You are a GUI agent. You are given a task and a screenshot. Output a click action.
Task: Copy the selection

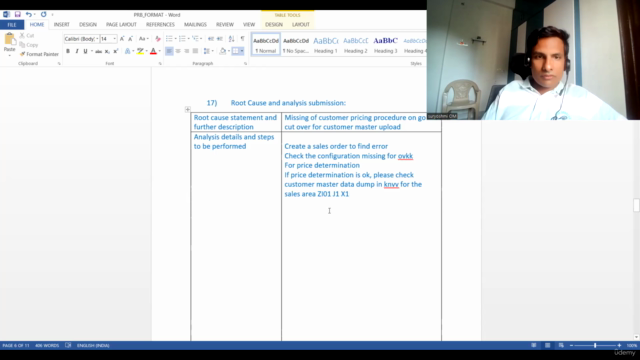point(29,45)
